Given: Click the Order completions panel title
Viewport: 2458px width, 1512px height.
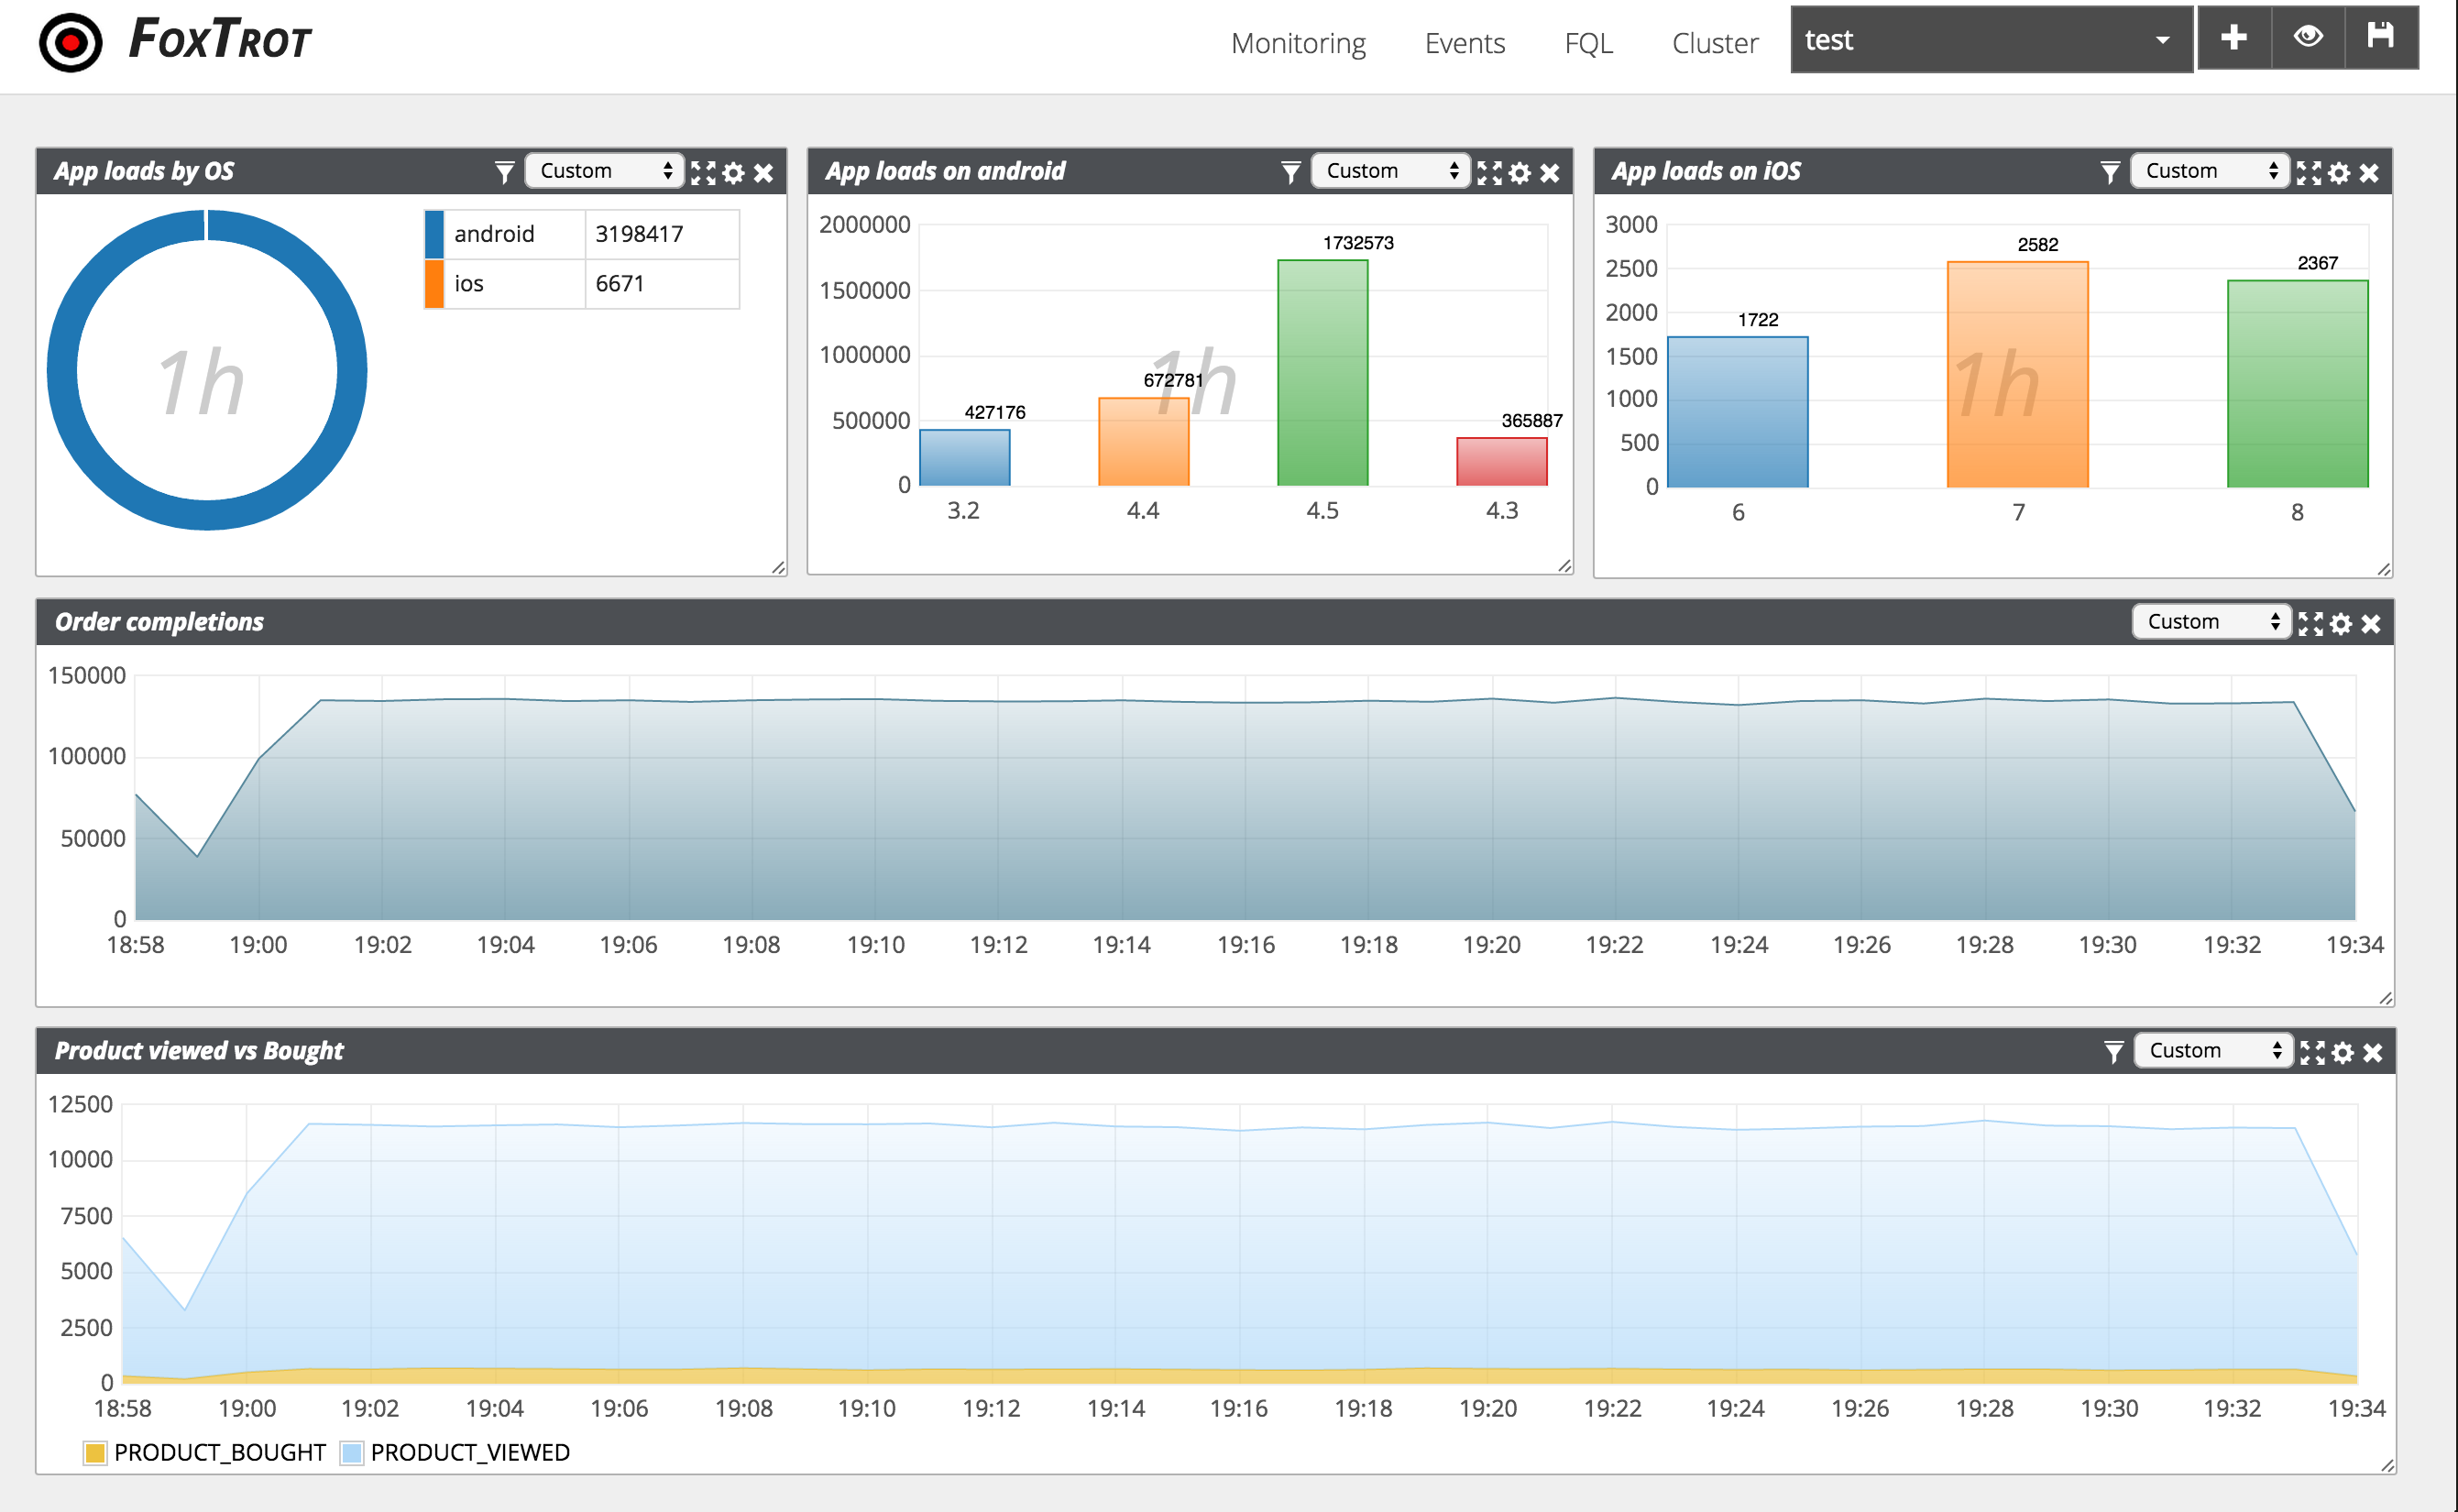Looking at the screenshot, I should pos(159,622).
